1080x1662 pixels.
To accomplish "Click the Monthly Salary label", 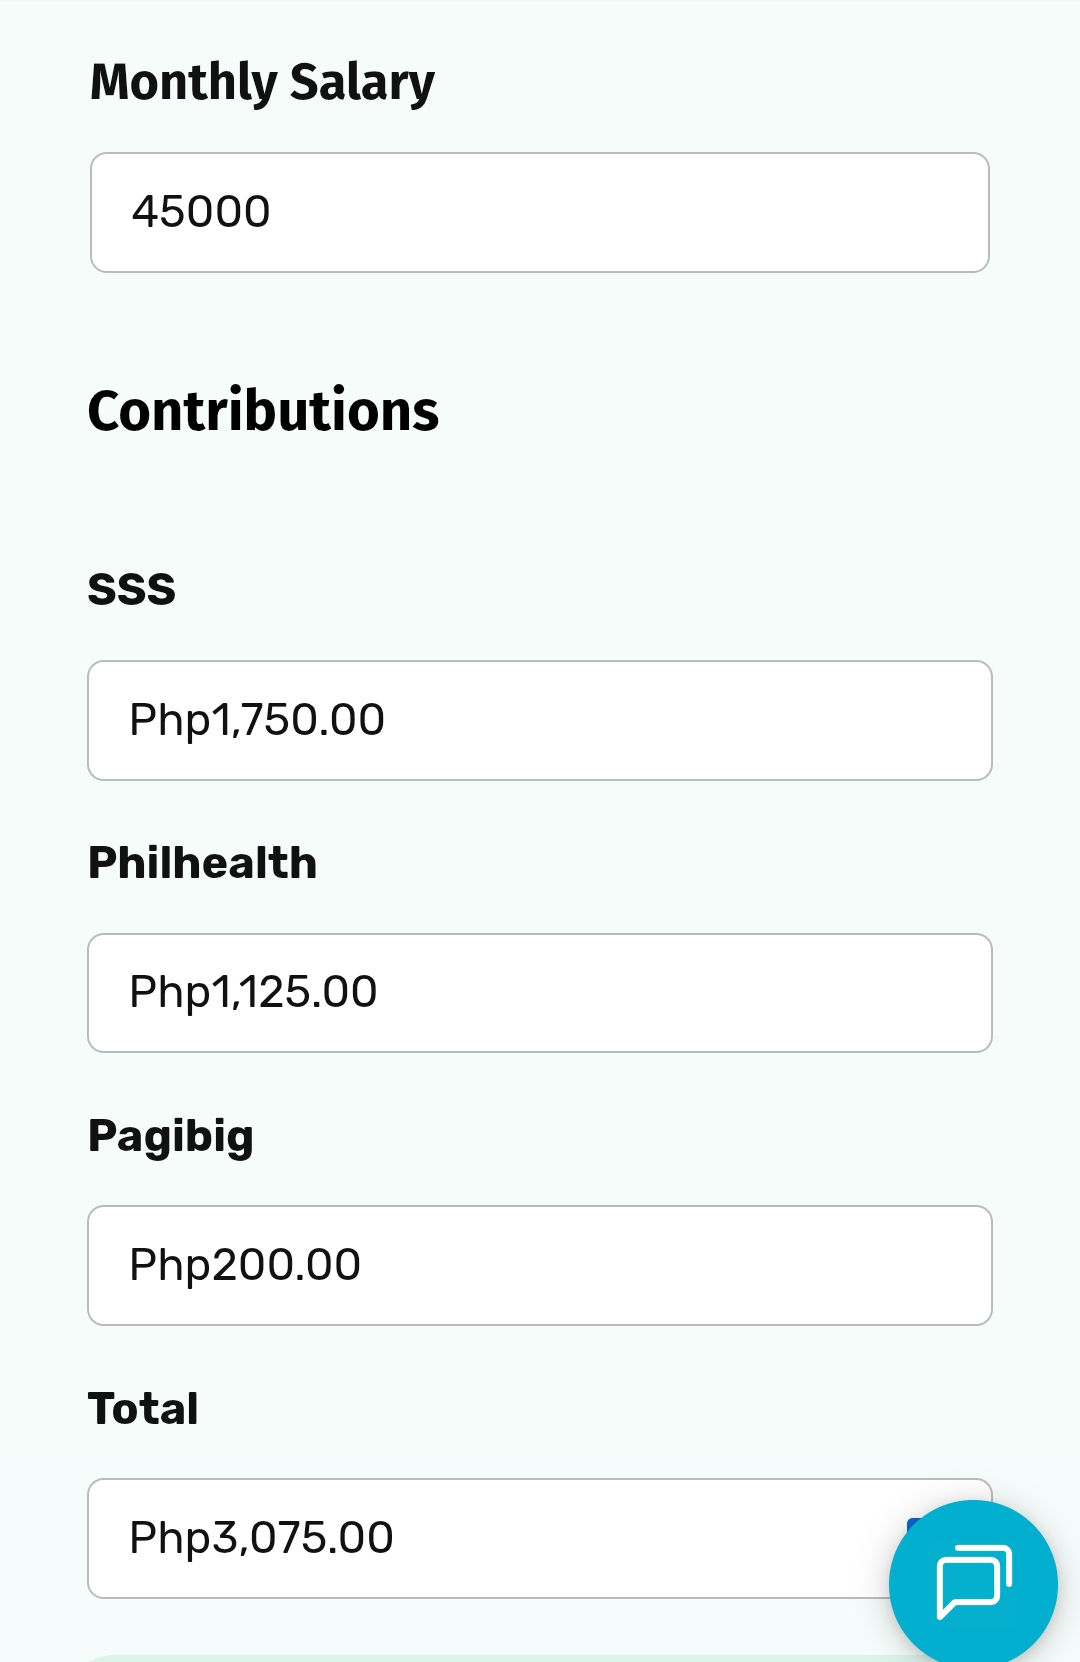I will click(262, 82).
